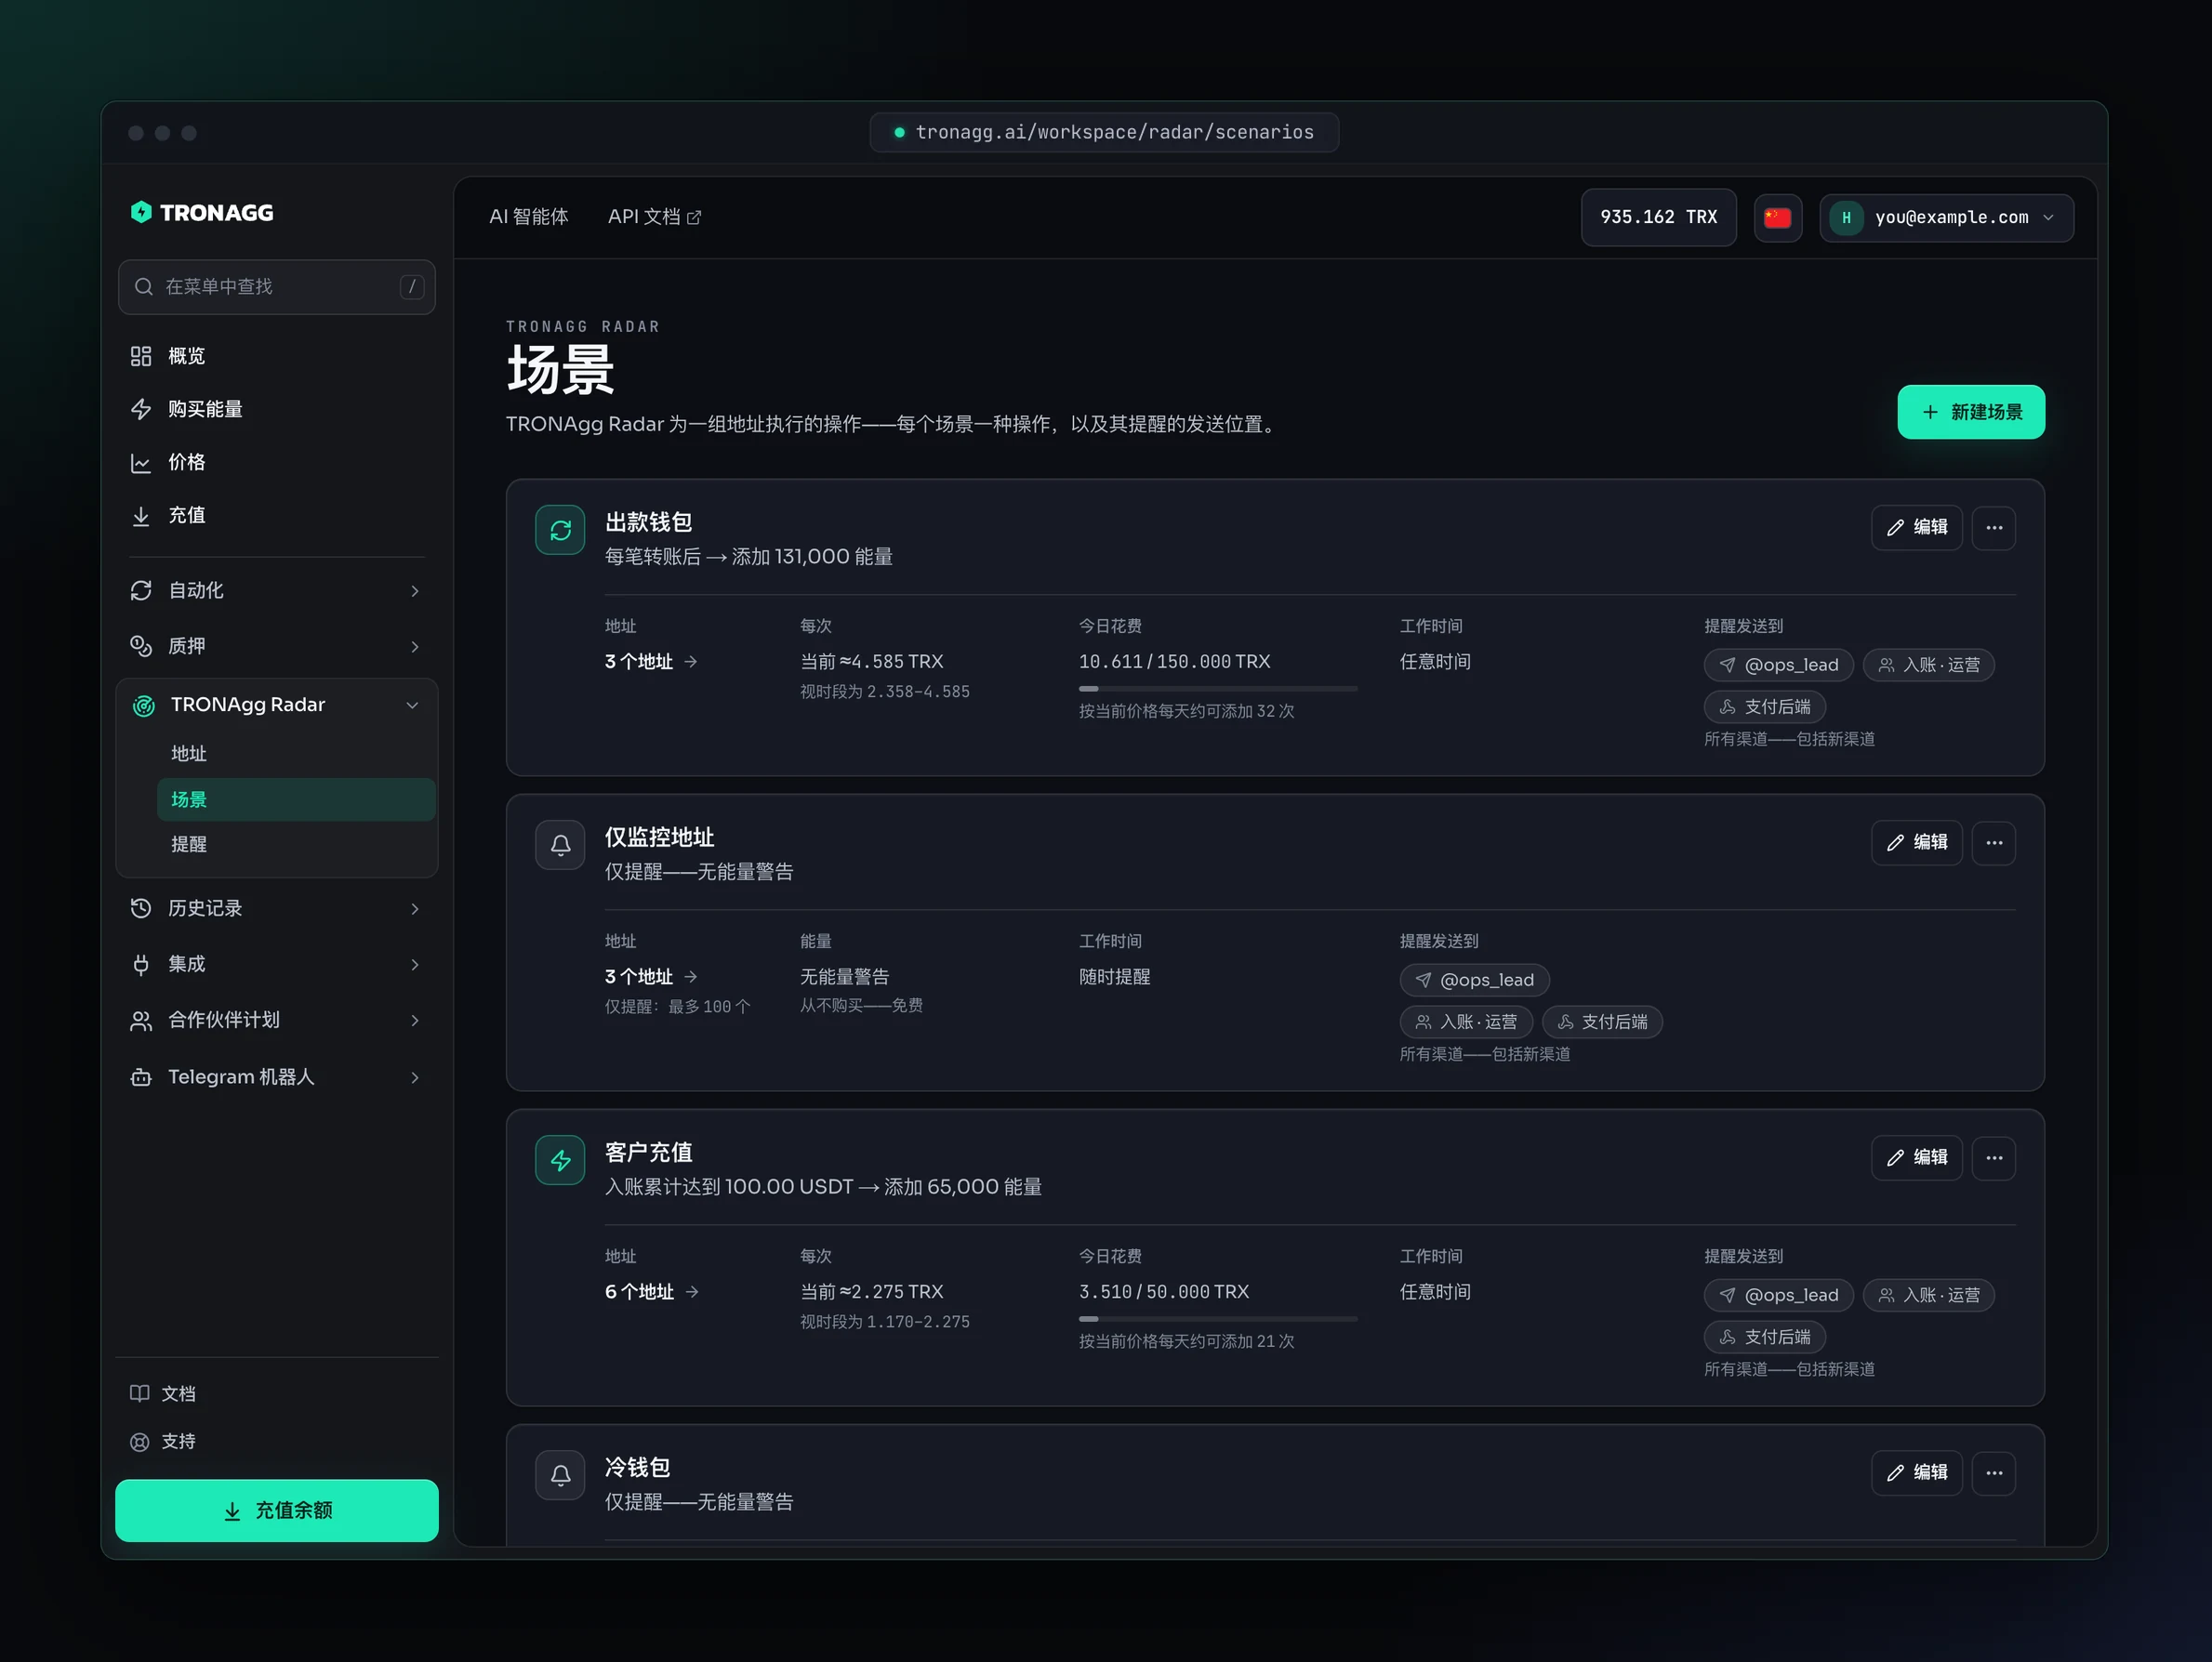Open the you@example.com account dropdown

coord(1946,217)
